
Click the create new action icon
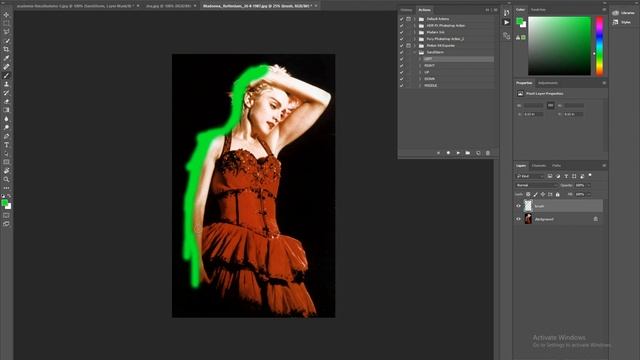click(478, 153)
